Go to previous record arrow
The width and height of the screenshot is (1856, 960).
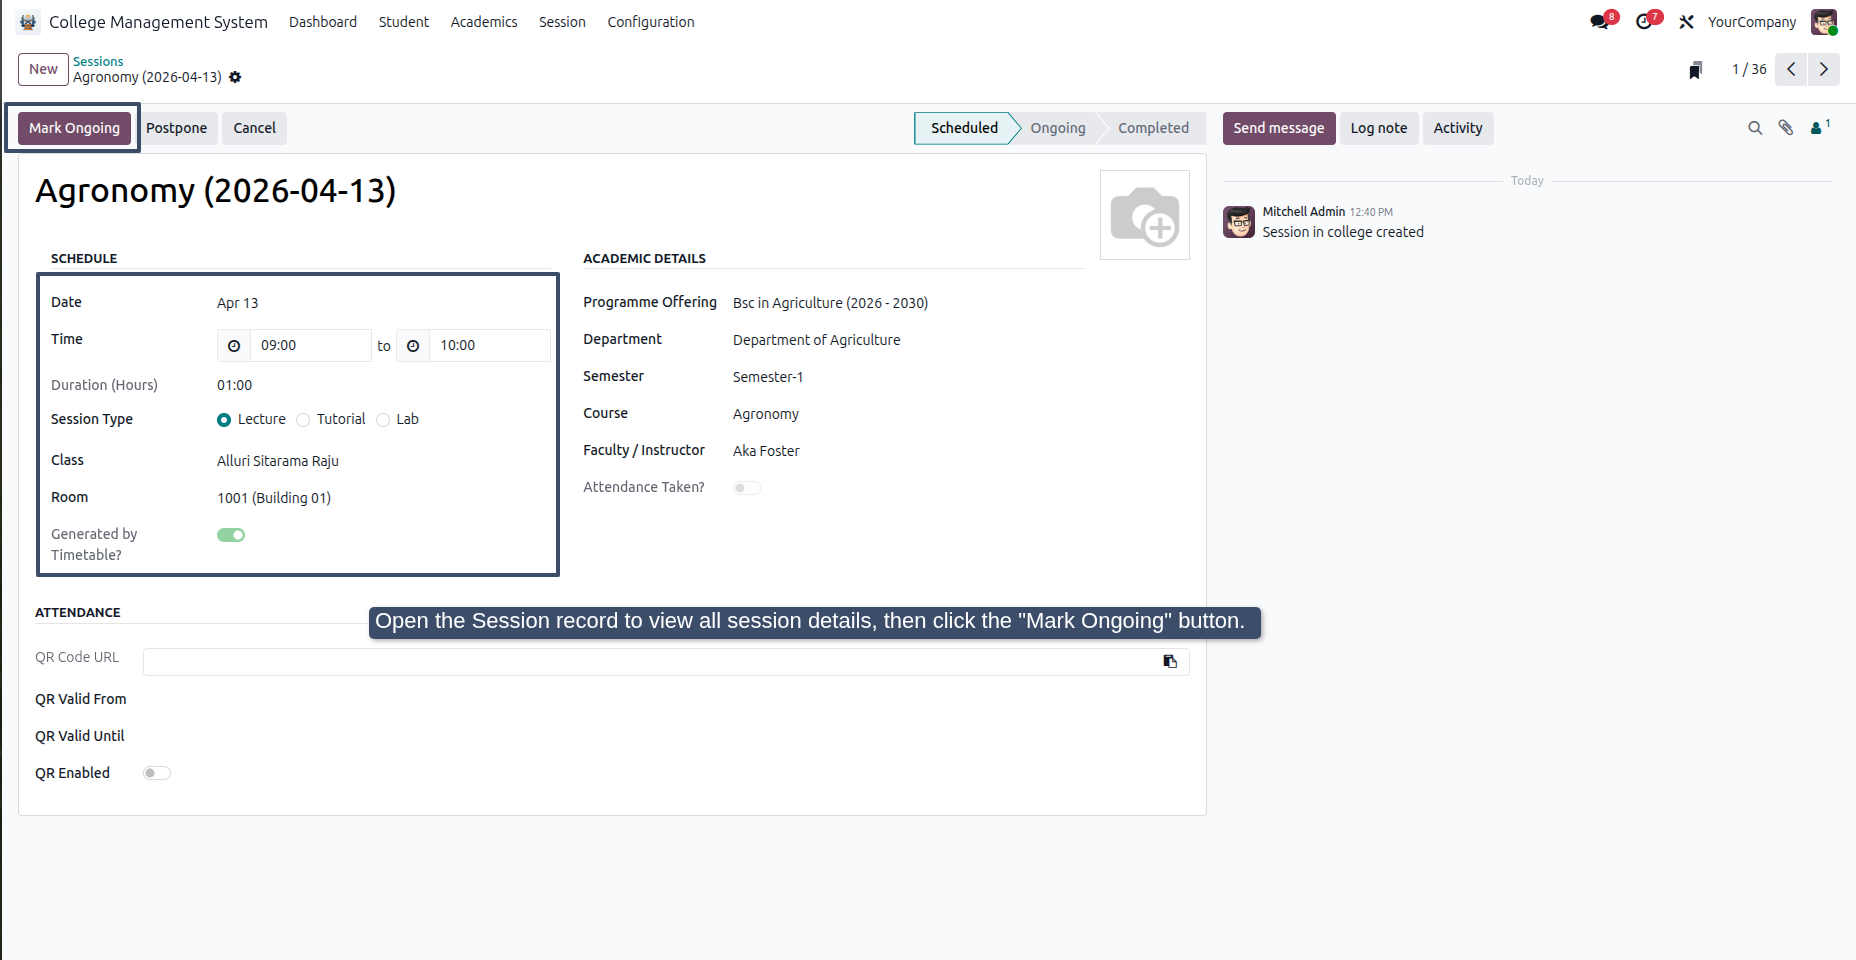click(1791, 69)
